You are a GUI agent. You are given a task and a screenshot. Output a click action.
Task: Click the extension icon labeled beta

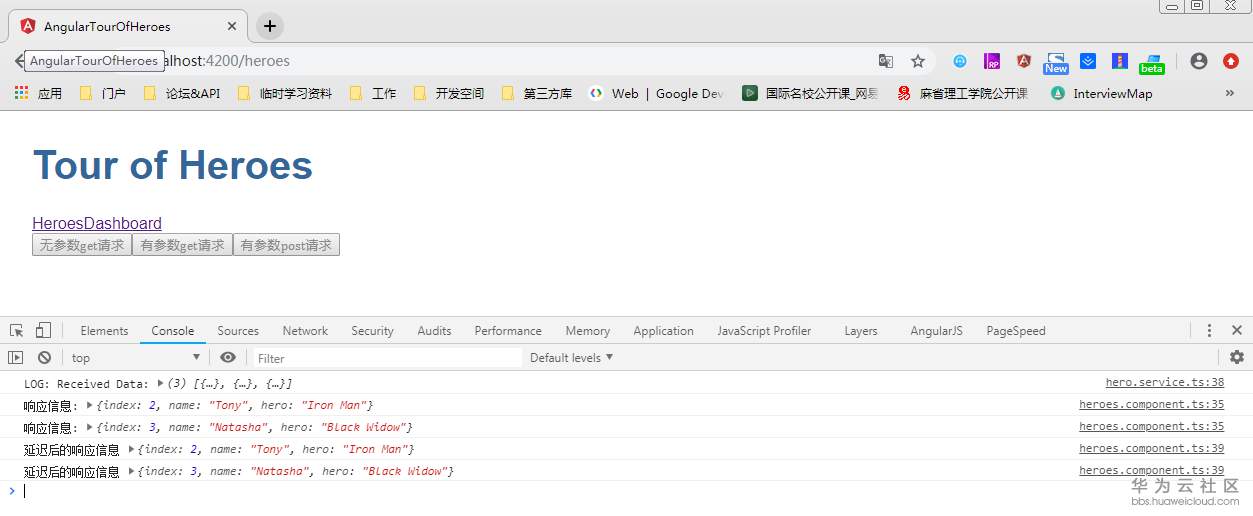(1151, 64)
